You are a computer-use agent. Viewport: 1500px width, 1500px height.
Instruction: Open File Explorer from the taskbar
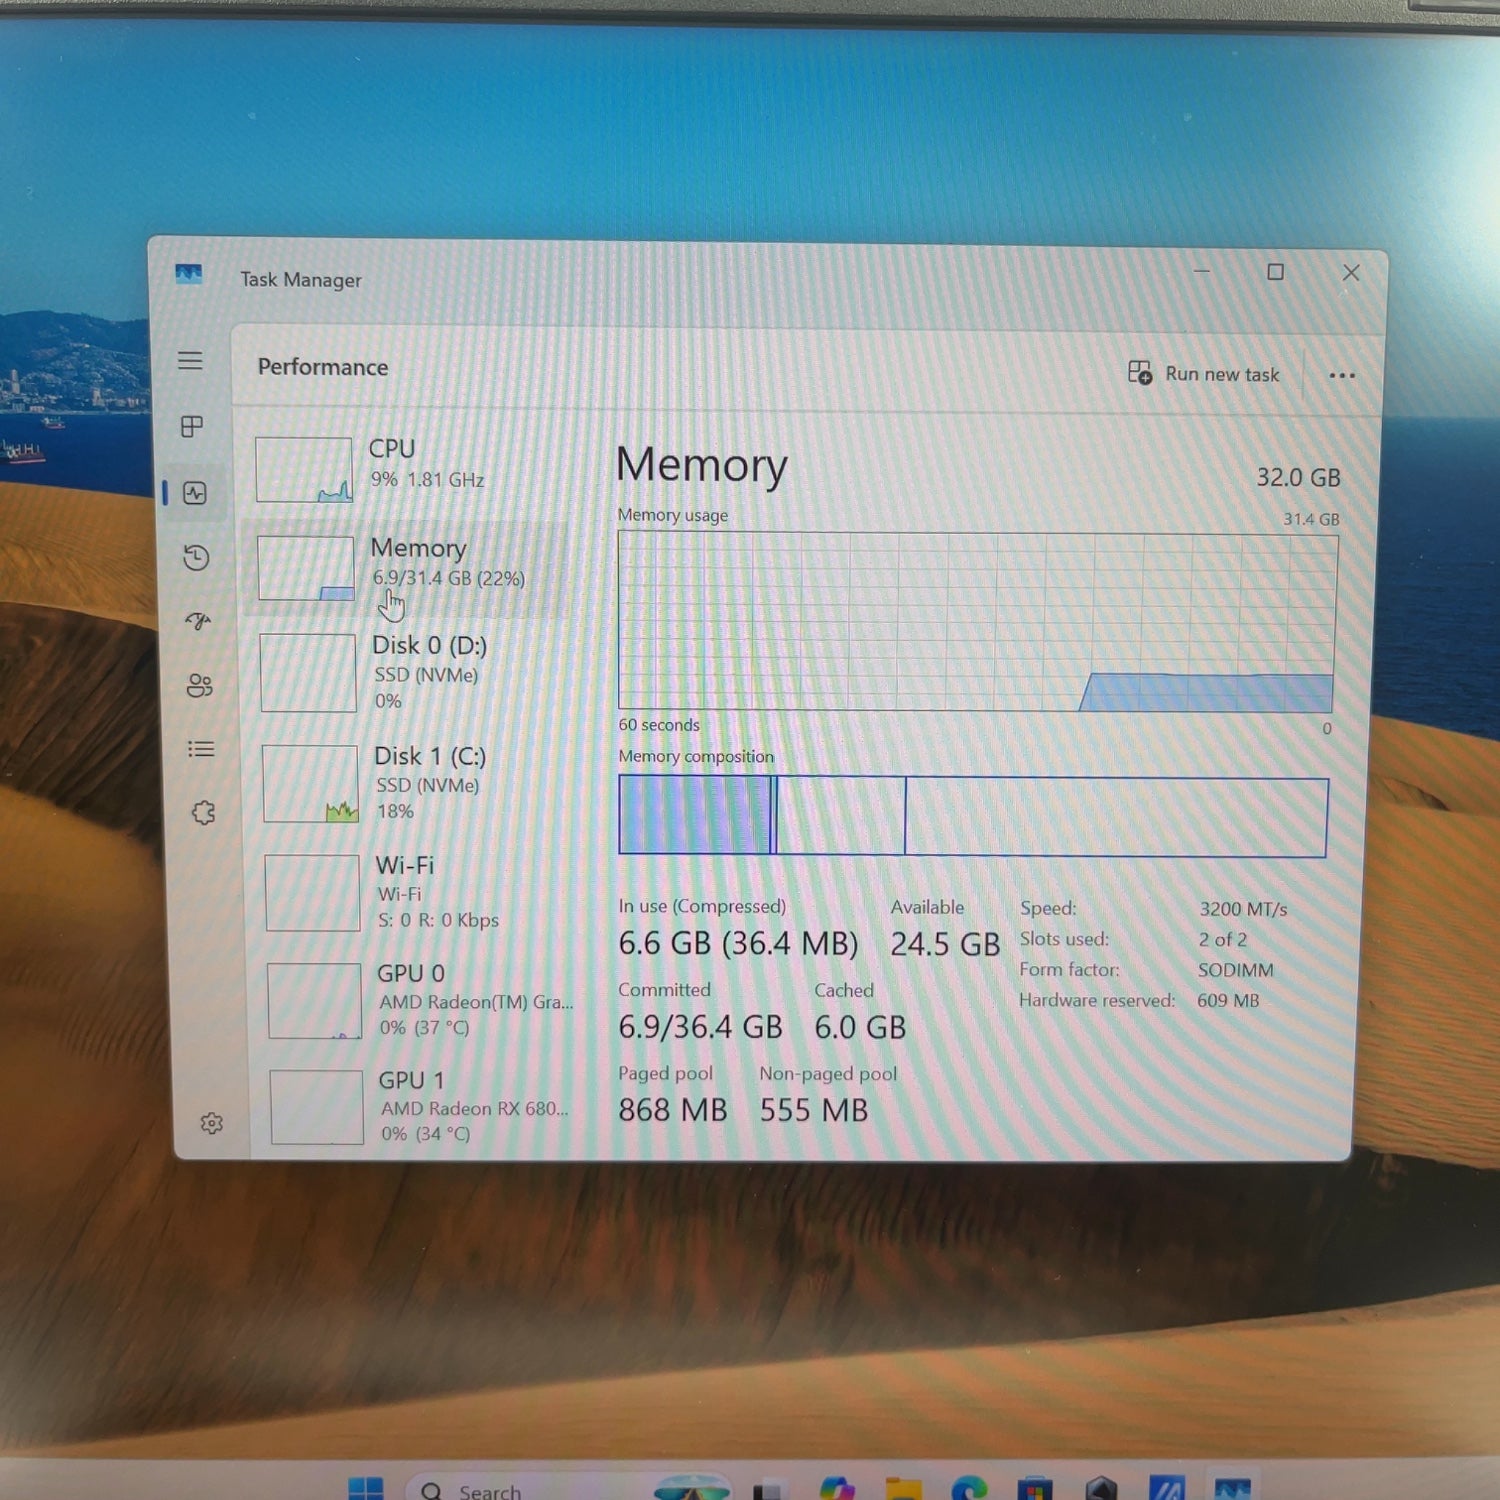tap(903, 1489)
